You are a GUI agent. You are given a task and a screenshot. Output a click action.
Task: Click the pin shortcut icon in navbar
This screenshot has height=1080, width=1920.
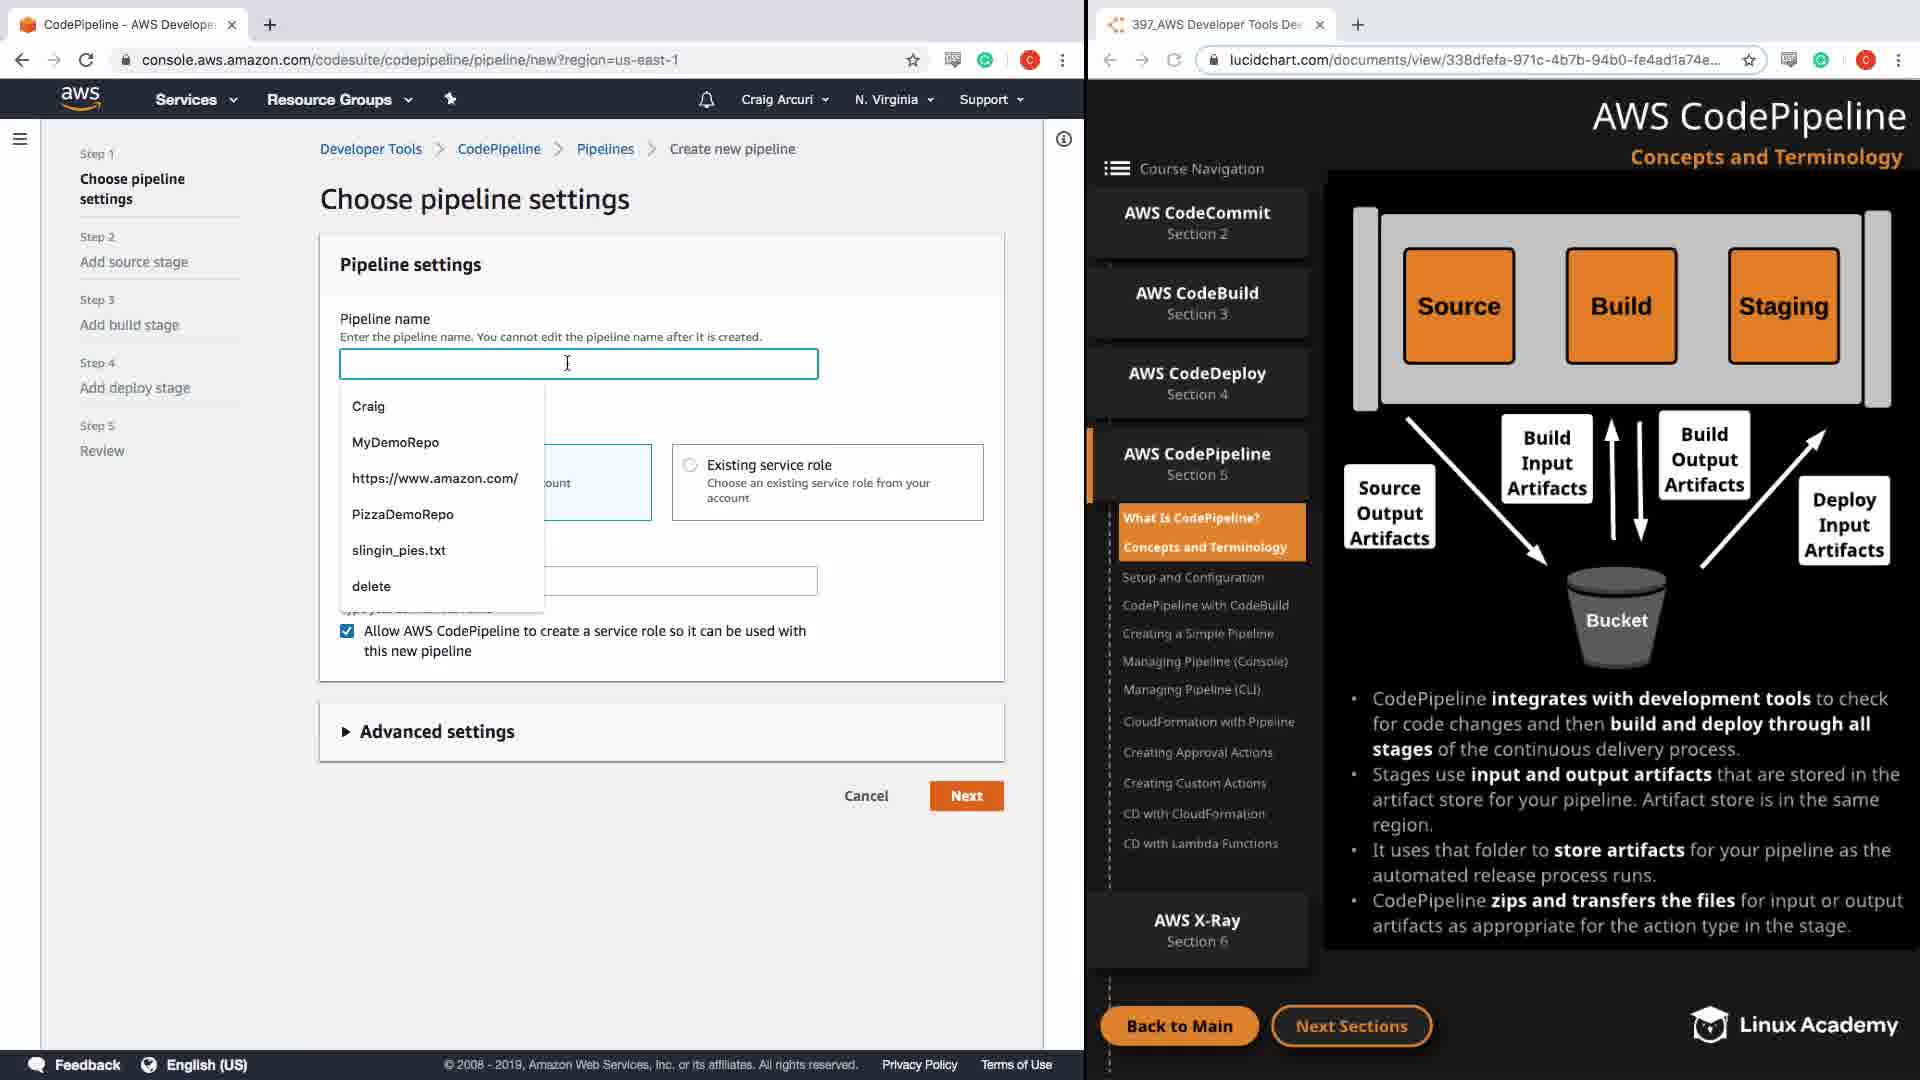450,99
